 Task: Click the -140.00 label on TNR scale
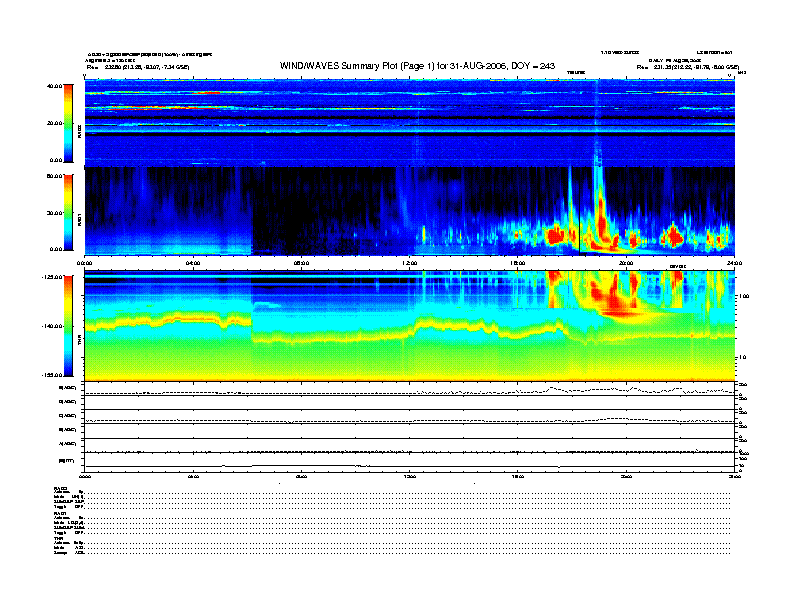click(x=52, y=326)
